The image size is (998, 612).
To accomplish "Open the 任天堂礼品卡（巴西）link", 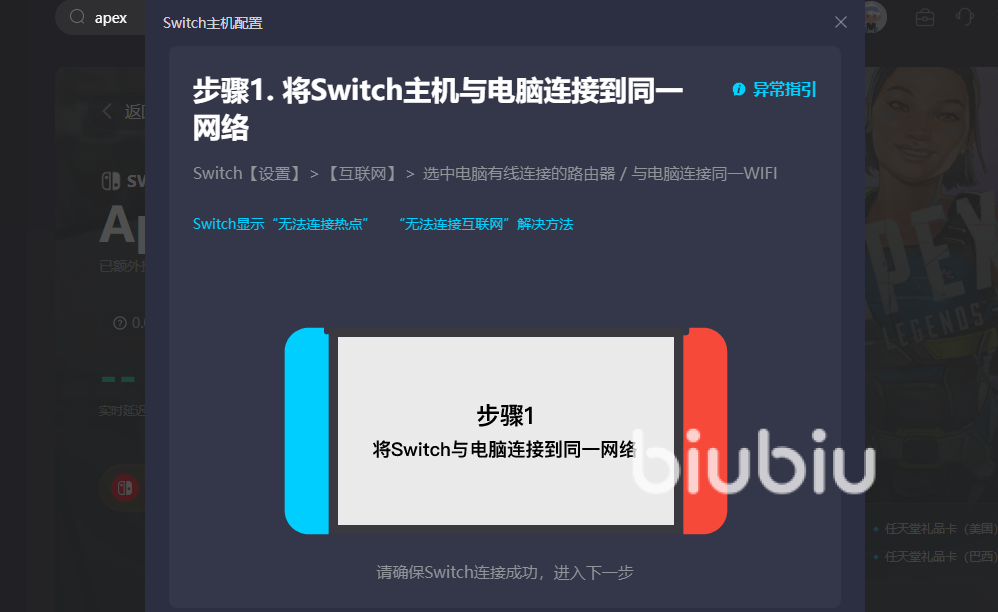I will [x=939, y=557].
